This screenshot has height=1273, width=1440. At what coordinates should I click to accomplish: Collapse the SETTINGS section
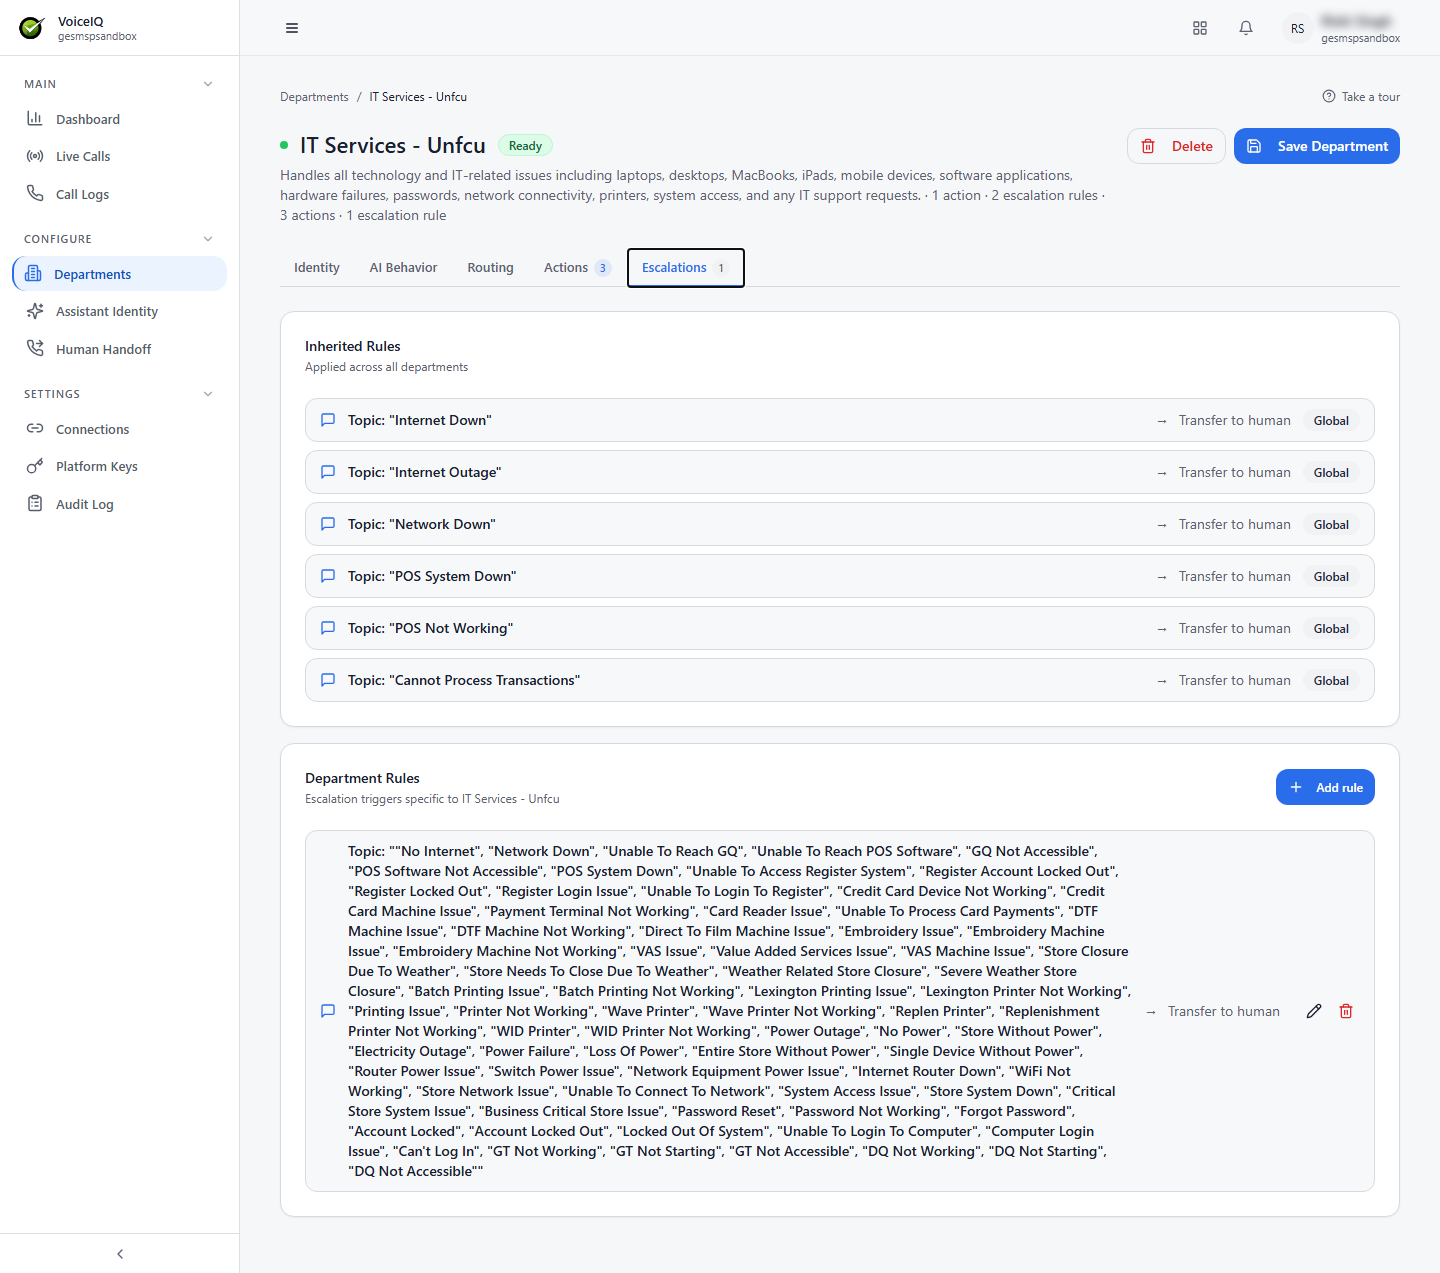(208, 394)
